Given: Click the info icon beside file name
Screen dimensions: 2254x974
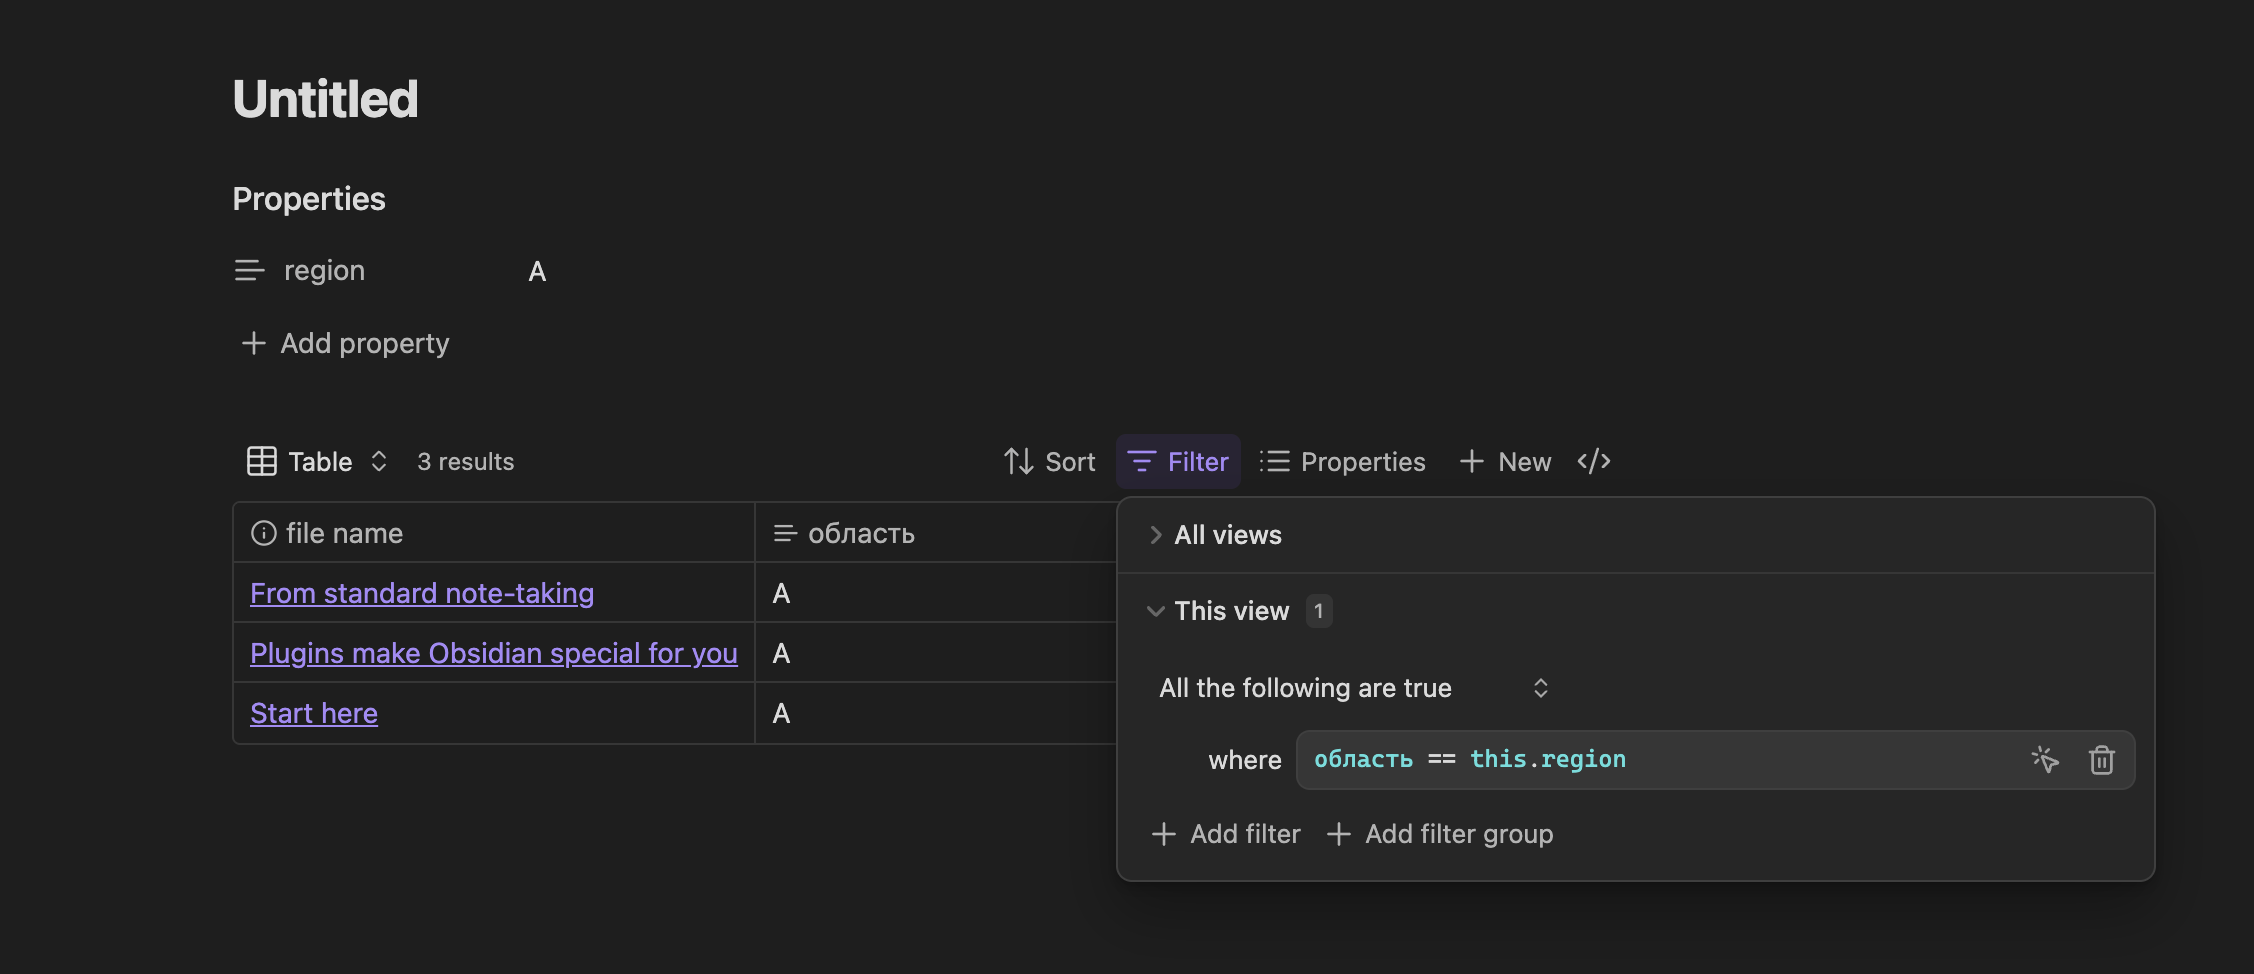Looking at the screenshot, I should [x=263, y=533].
